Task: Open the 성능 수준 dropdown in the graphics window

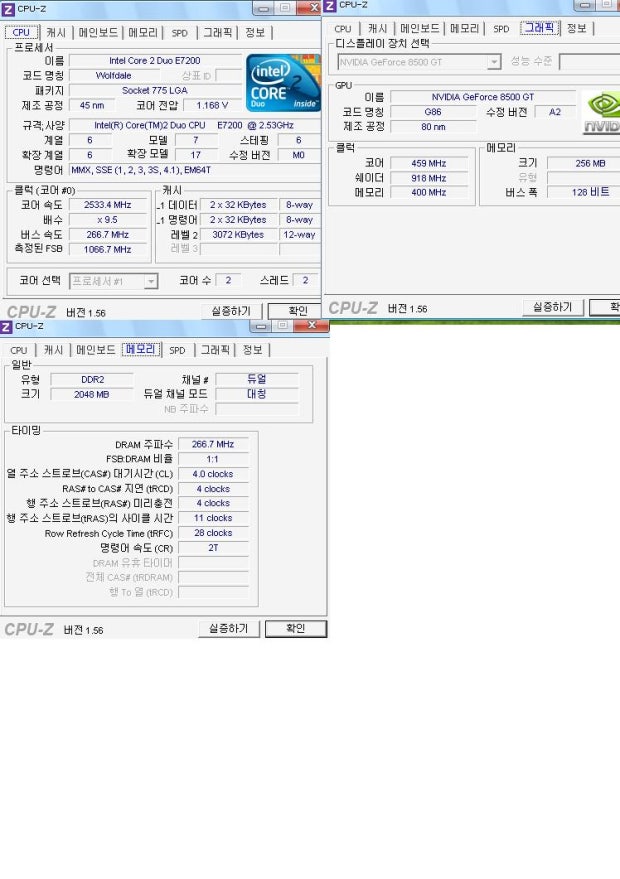Action: (589, 62)
